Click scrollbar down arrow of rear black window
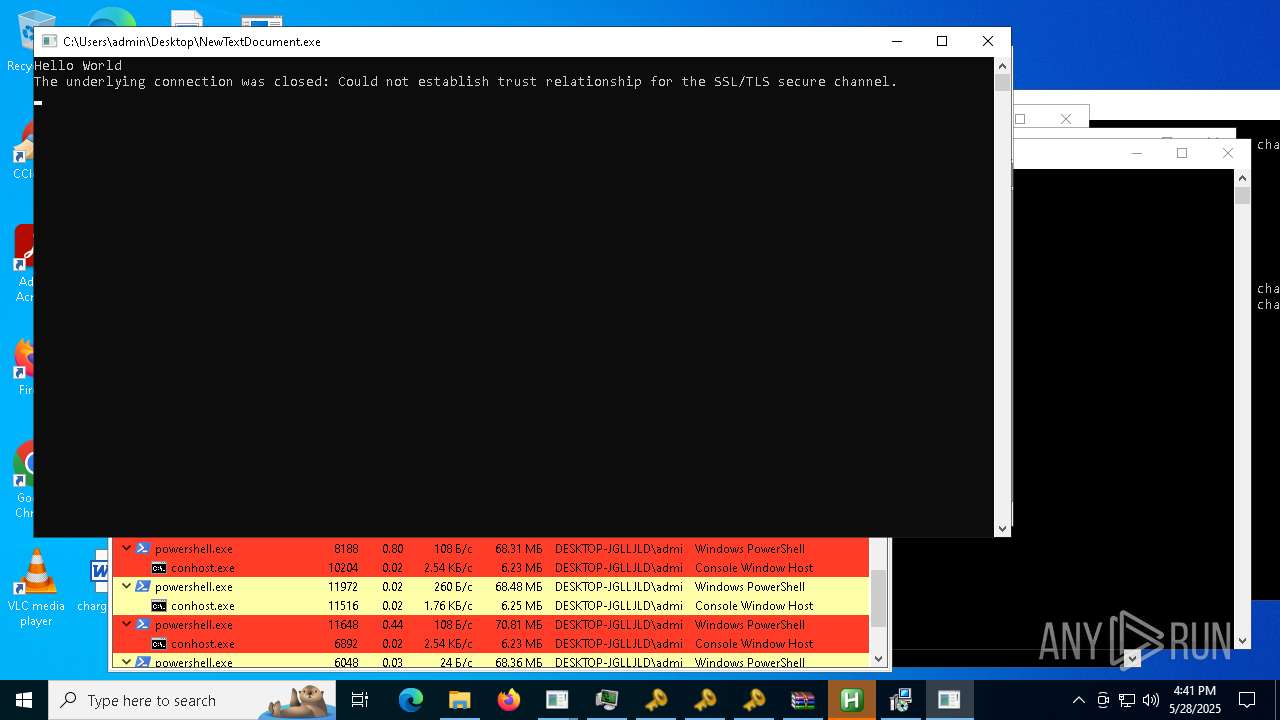Image resolution: width=1280 pixels, height=720 pixels. 1243,641
